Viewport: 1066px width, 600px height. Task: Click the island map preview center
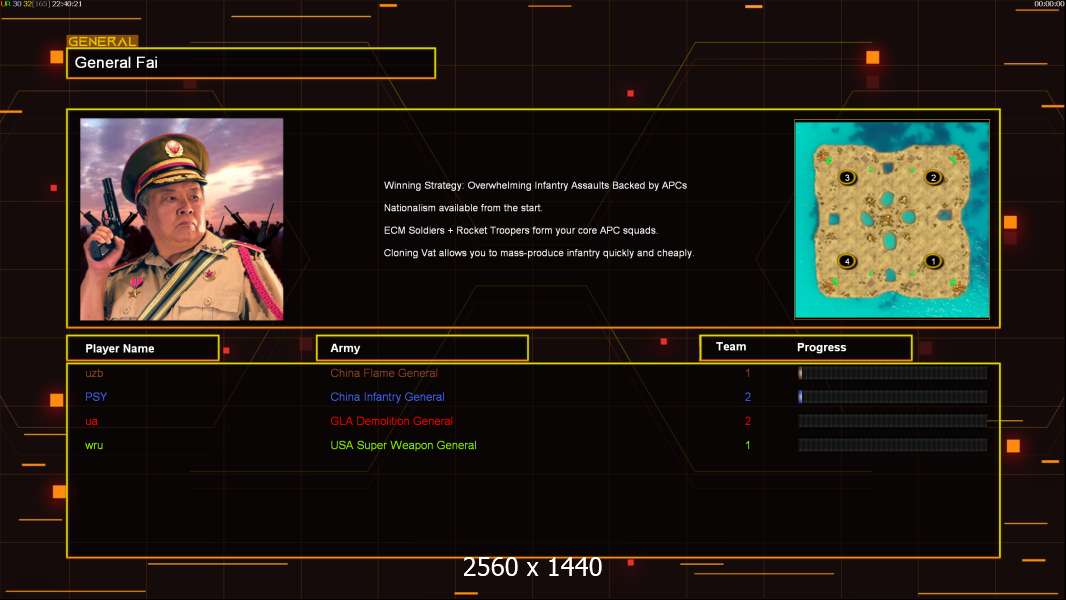[x=892, y=219]
